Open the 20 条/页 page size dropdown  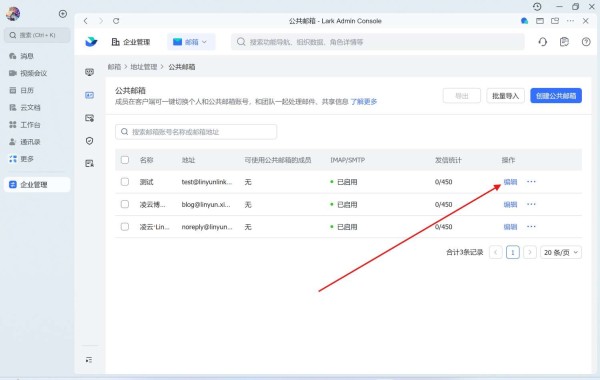[x=561, y=252]
